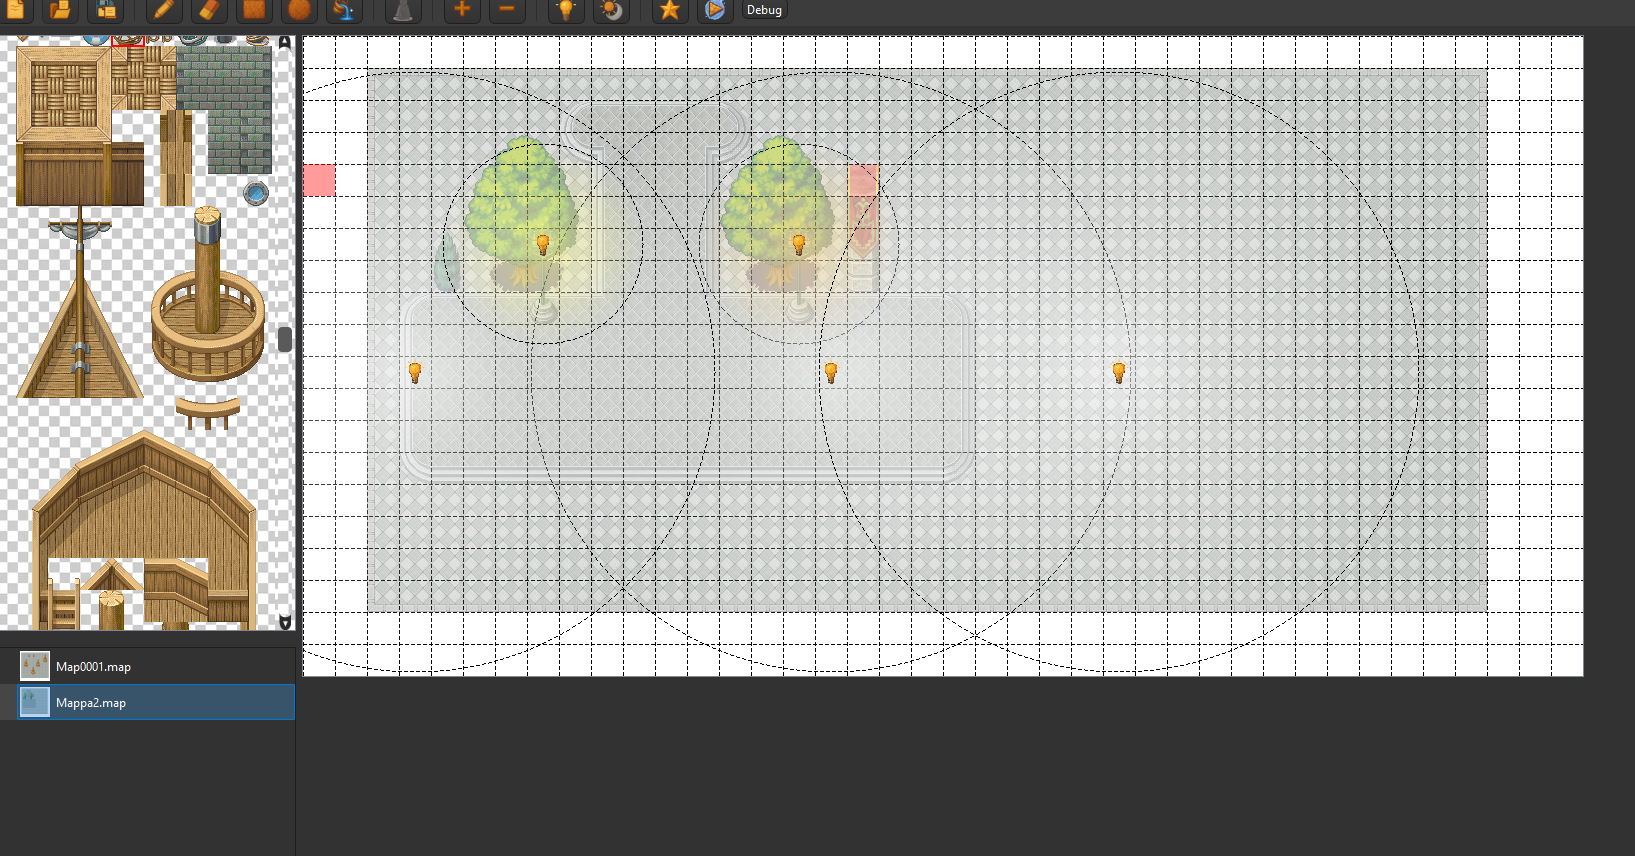
Task: Open the open-folder project icon
Action: [x=60, y=10]
